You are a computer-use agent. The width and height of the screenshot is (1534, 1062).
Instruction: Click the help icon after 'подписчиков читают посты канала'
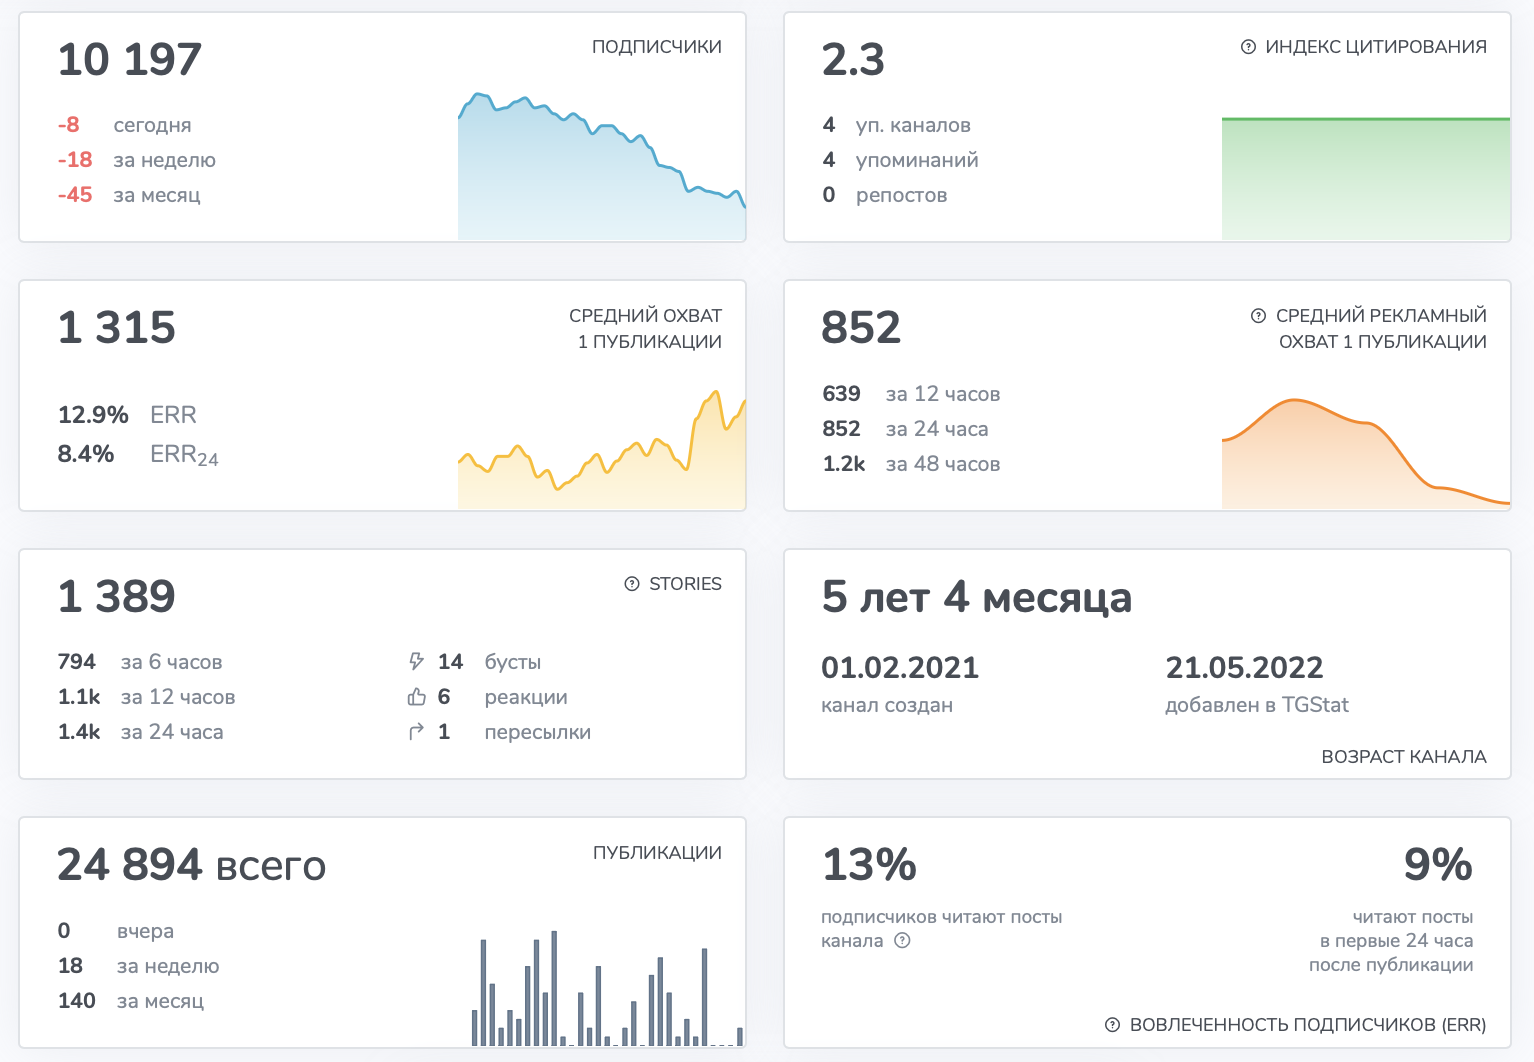(x=902, y=940)
